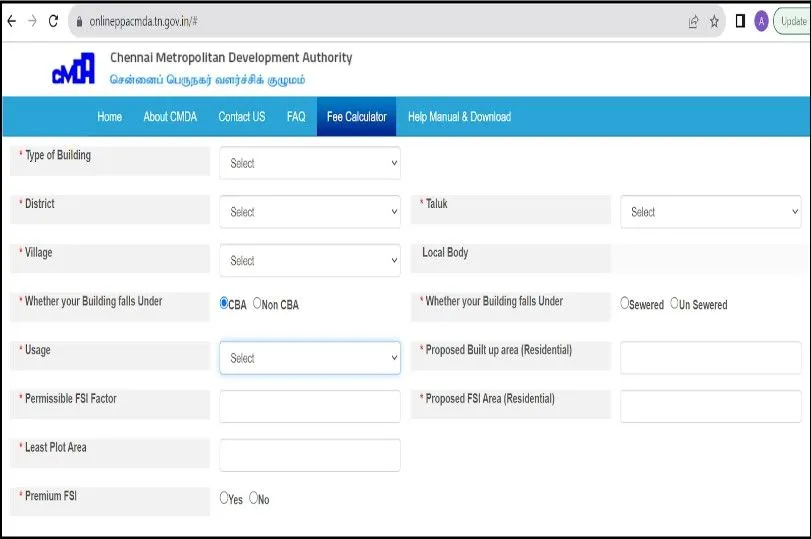Open the browser side panel icon
Viewport: 811px width, 539px height.
pos(740,21)
